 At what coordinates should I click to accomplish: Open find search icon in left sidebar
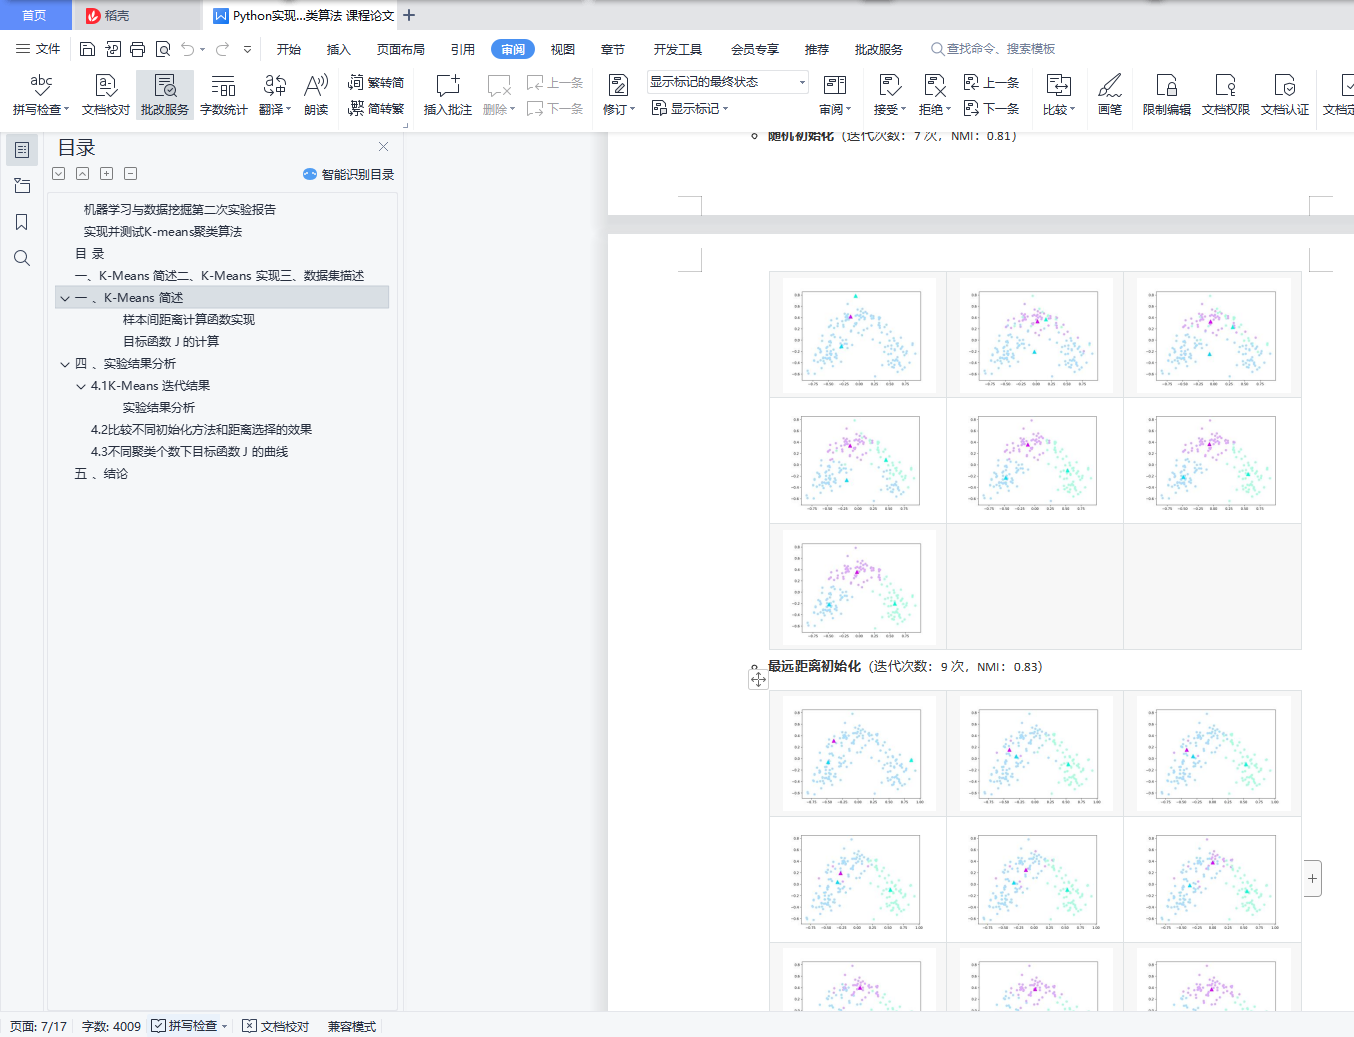(22, 258)
